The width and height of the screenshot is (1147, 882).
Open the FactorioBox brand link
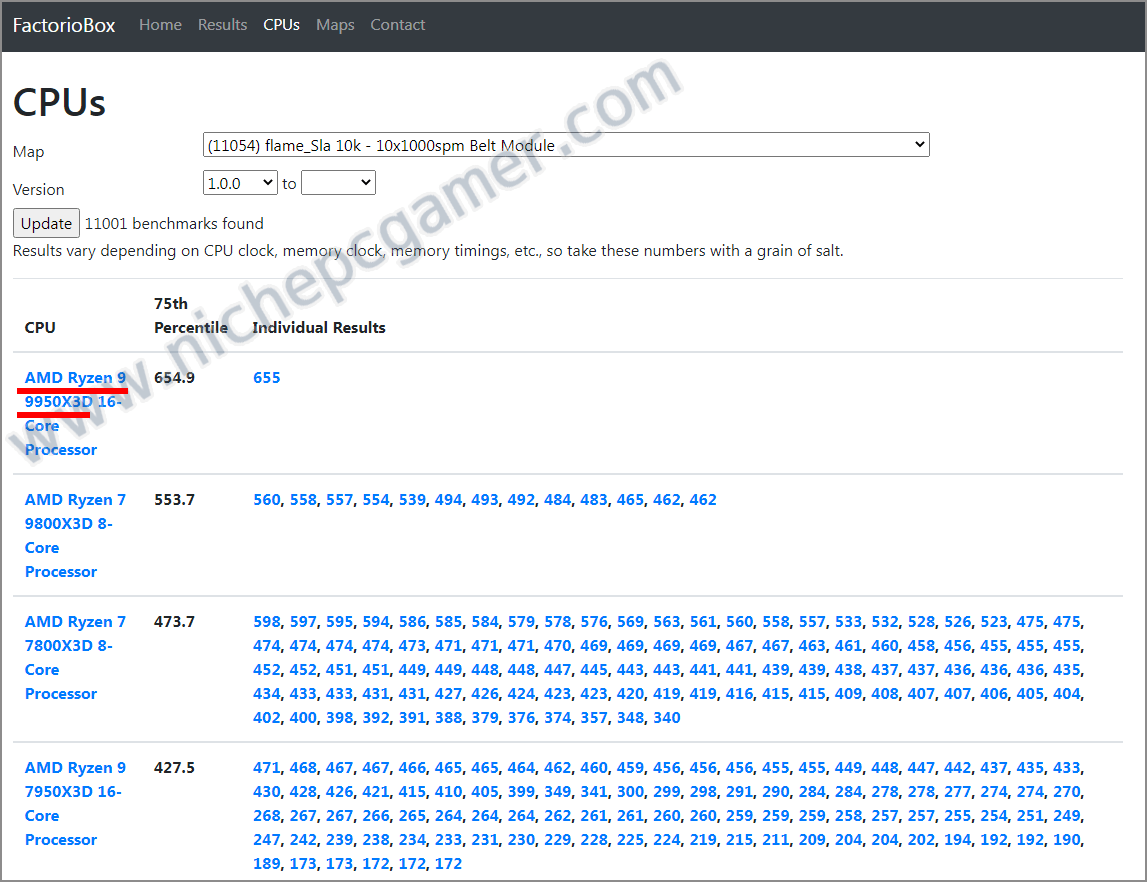64,25
